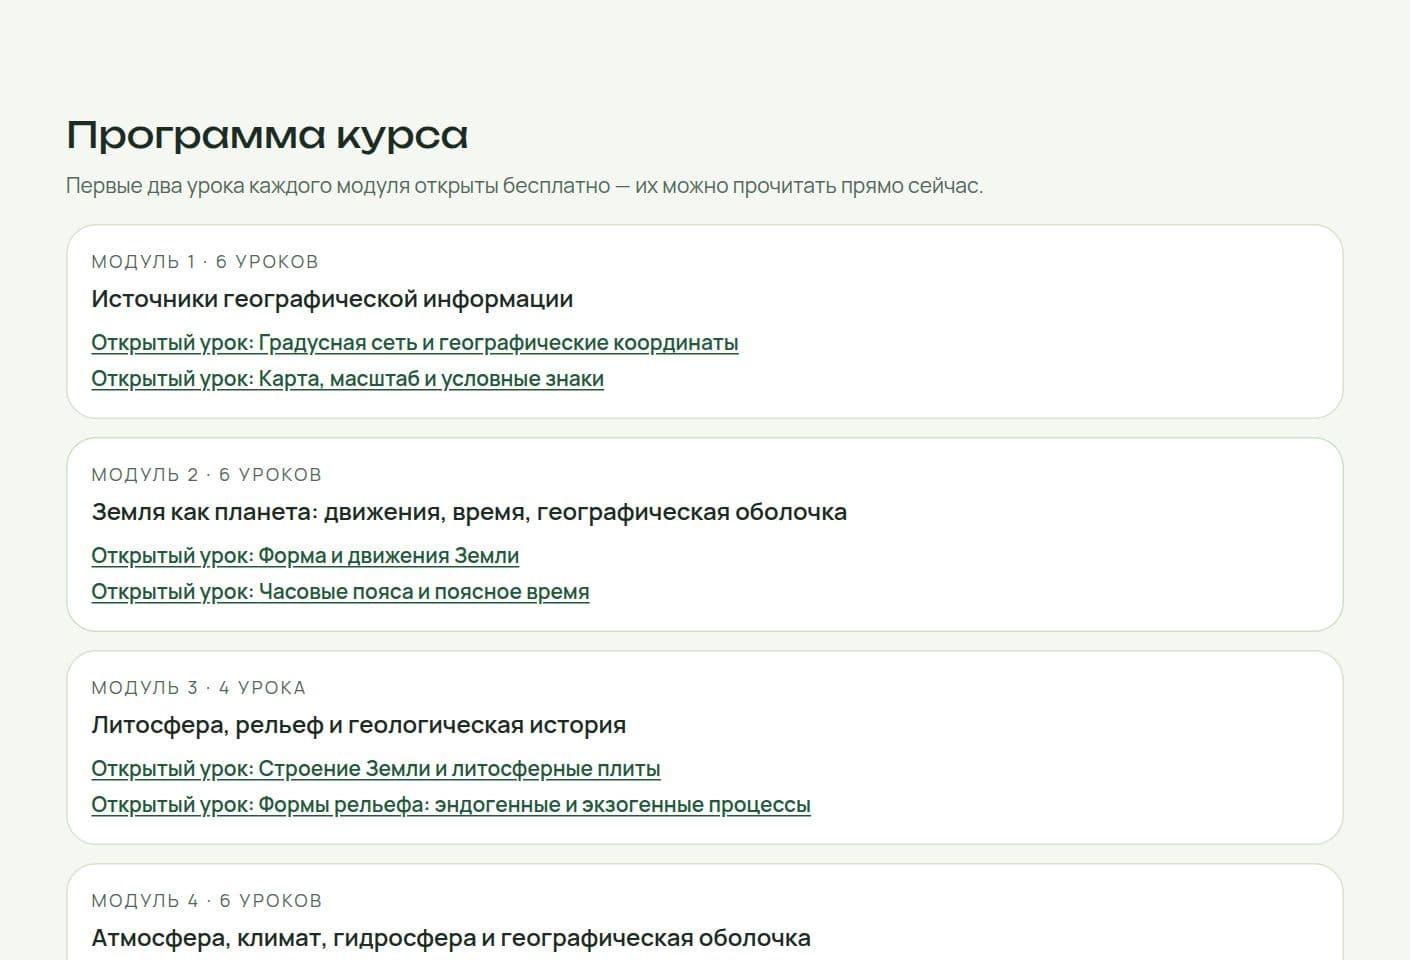Click label МОДУЛЬ 2 · 6 УРОКОВ
This screenshot has width=1410, height=960.
point(207,475)
